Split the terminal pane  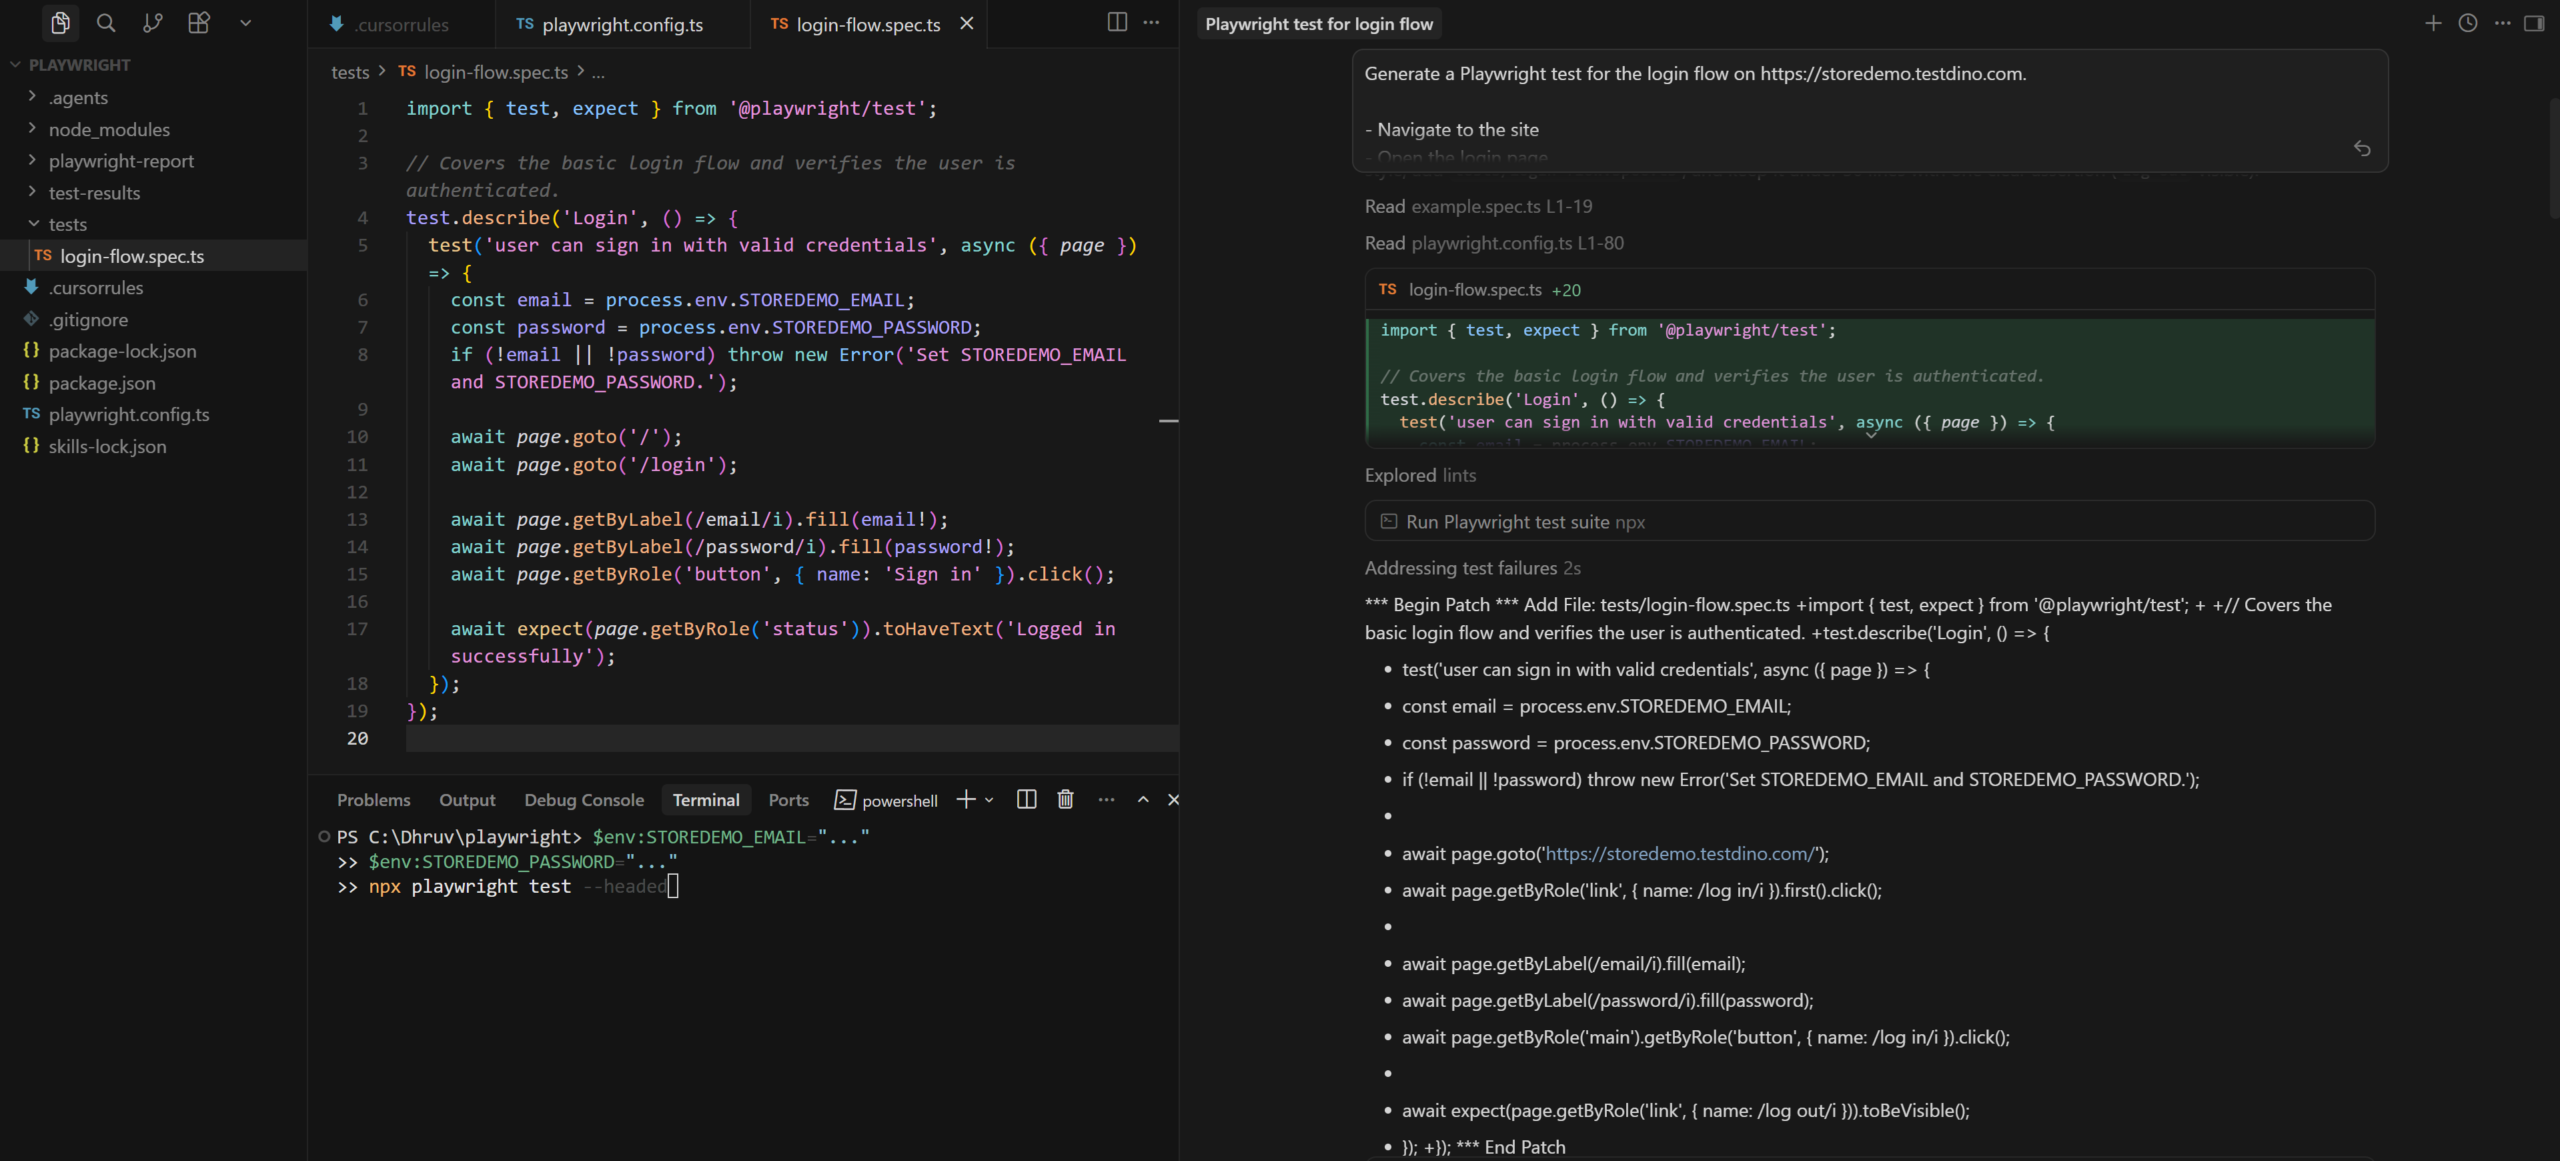pos(1026,799)
